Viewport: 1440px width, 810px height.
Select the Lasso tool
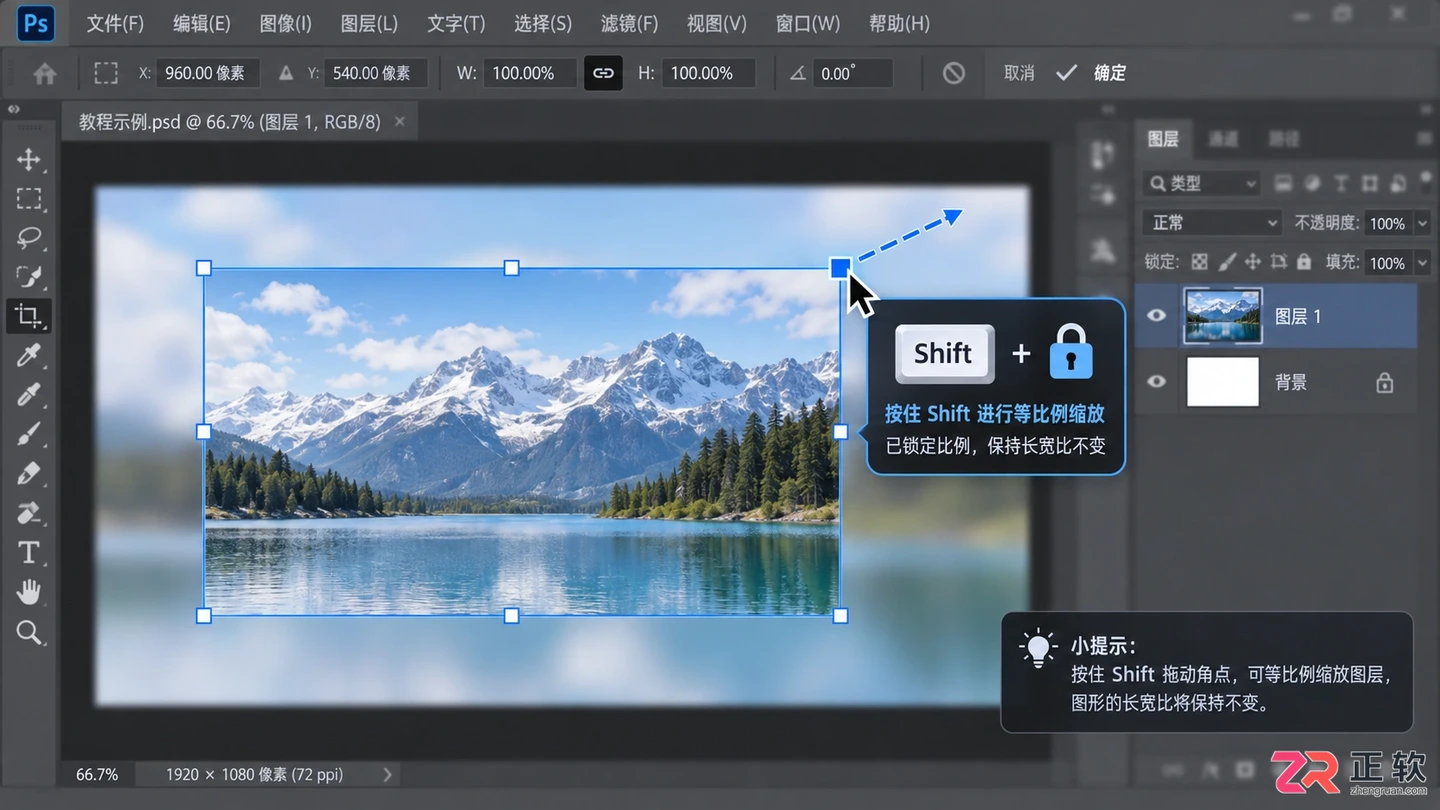(29, 238)
